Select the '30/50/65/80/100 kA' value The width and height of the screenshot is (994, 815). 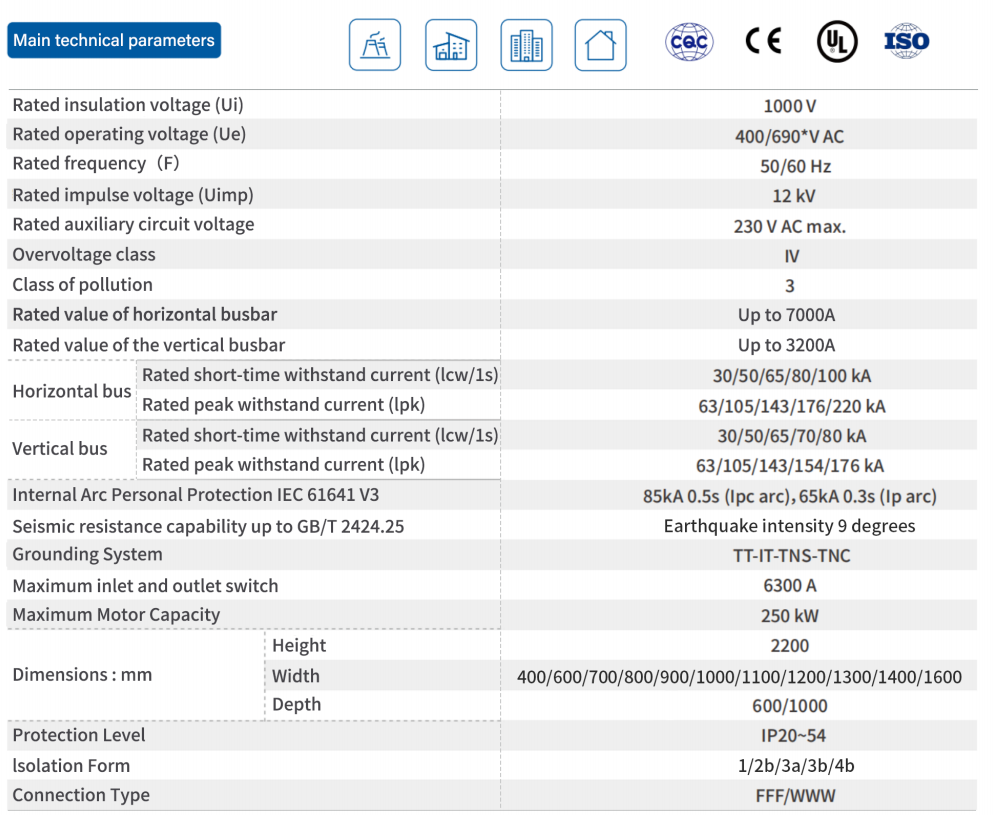(792, 376)
